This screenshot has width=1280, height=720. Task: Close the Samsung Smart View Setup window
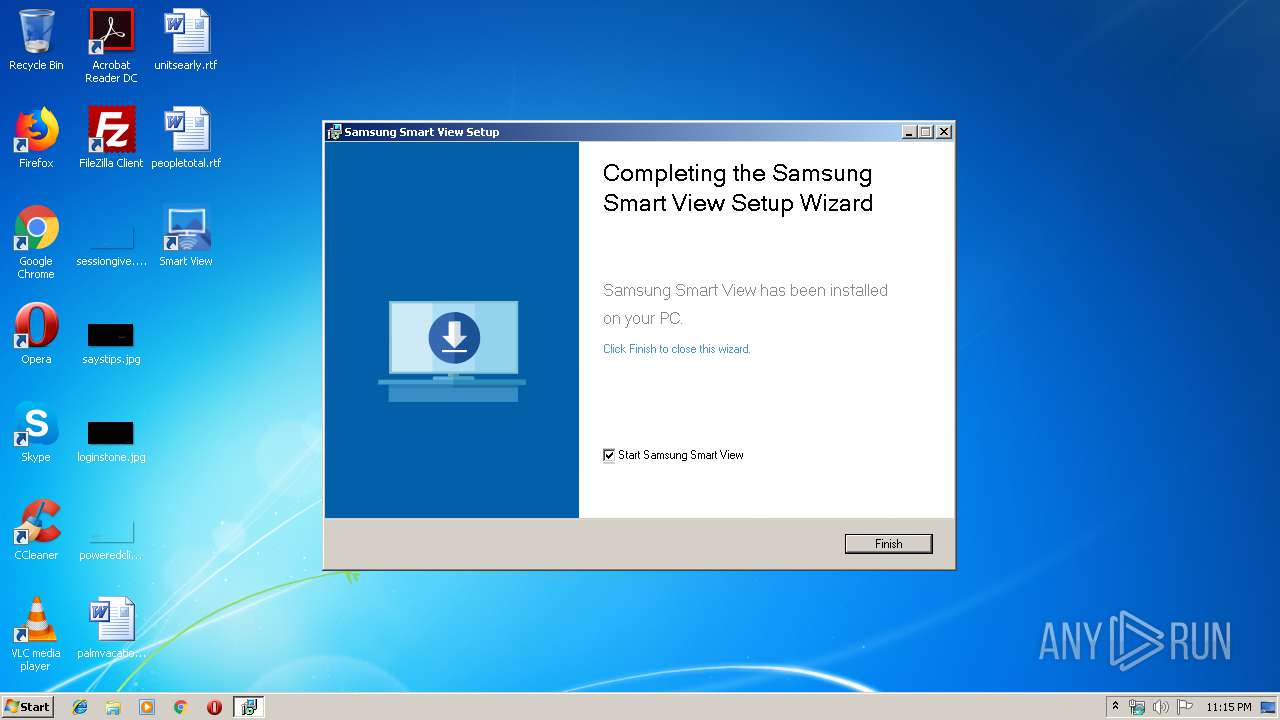944,131
